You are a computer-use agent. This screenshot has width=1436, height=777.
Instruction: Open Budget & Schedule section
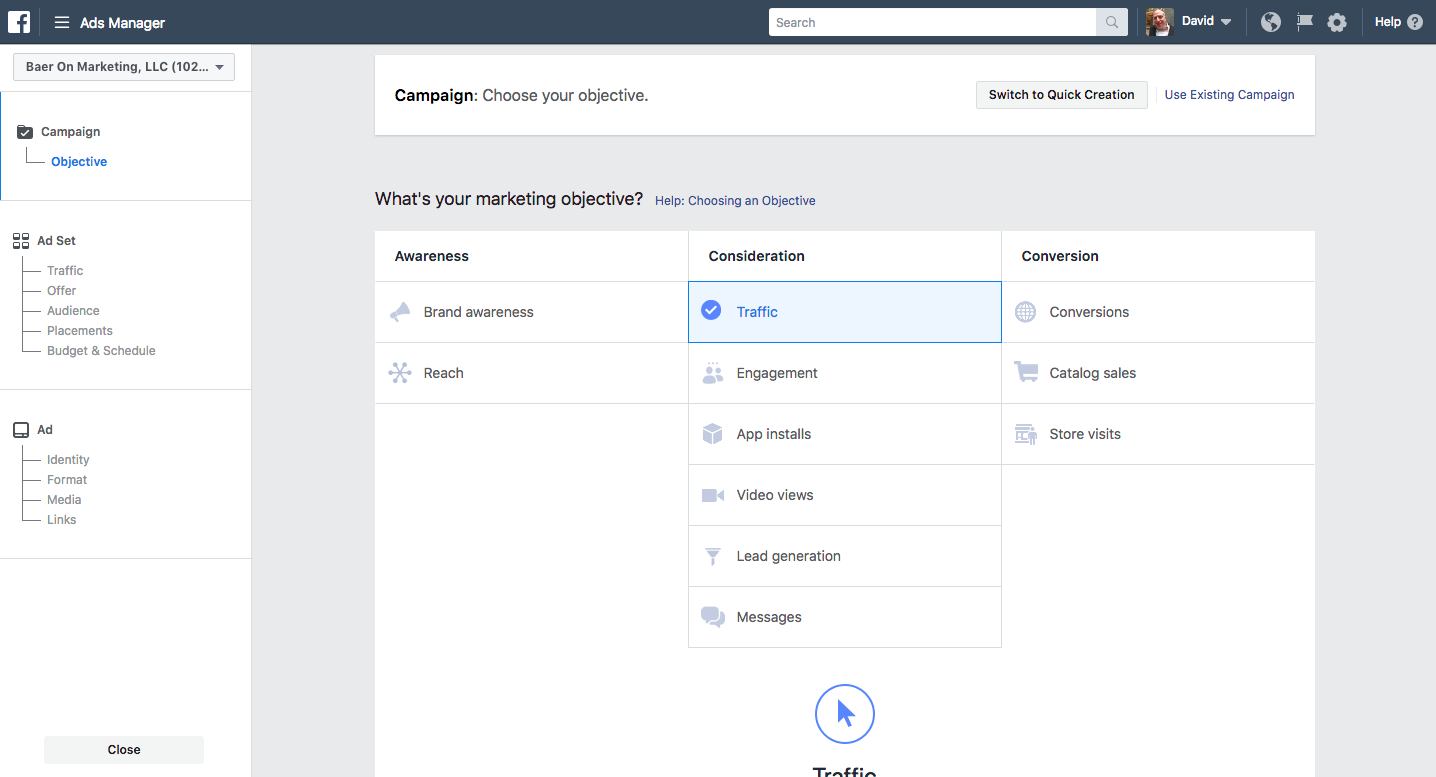coord(101,351)
